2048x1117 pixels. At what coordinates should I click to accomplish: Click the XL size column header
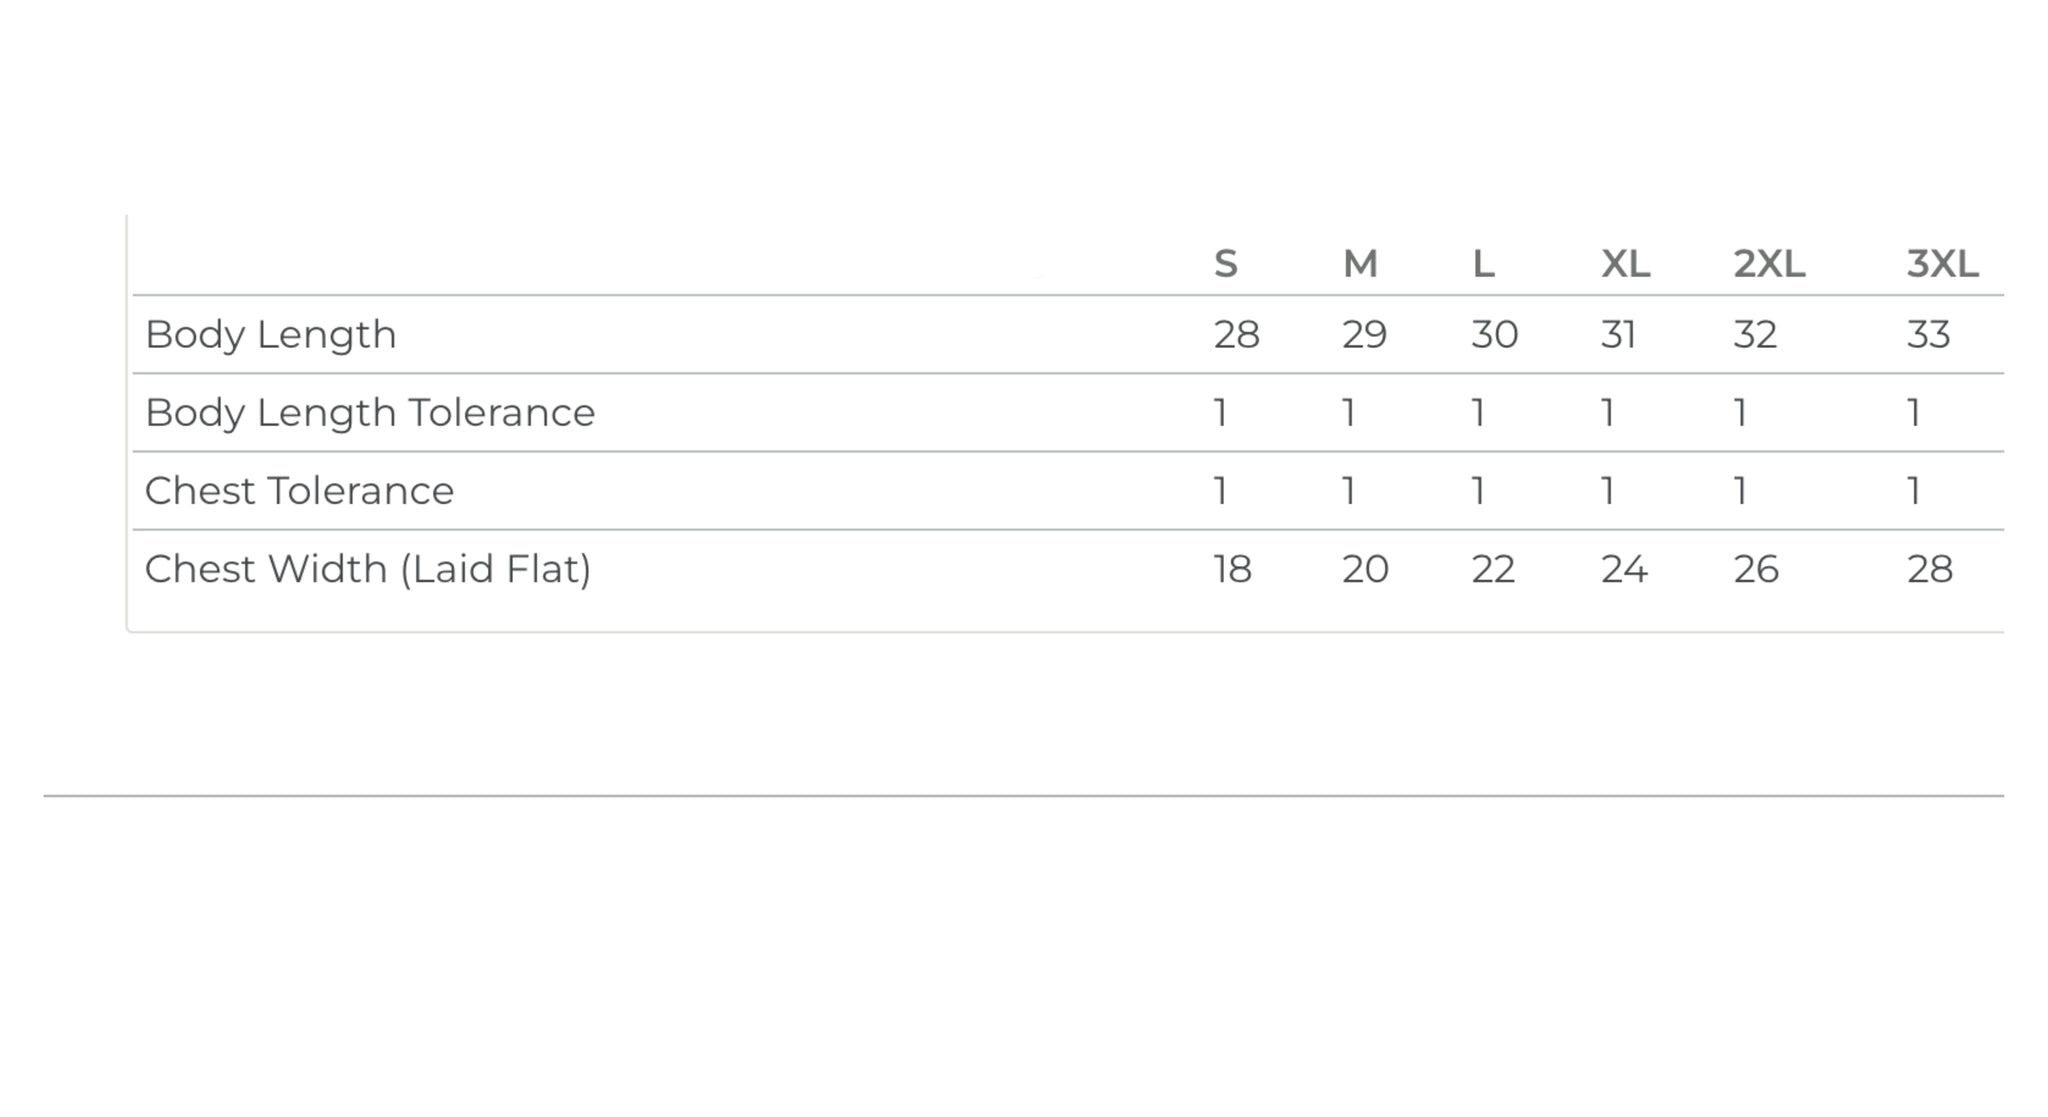coord(1625,264)
